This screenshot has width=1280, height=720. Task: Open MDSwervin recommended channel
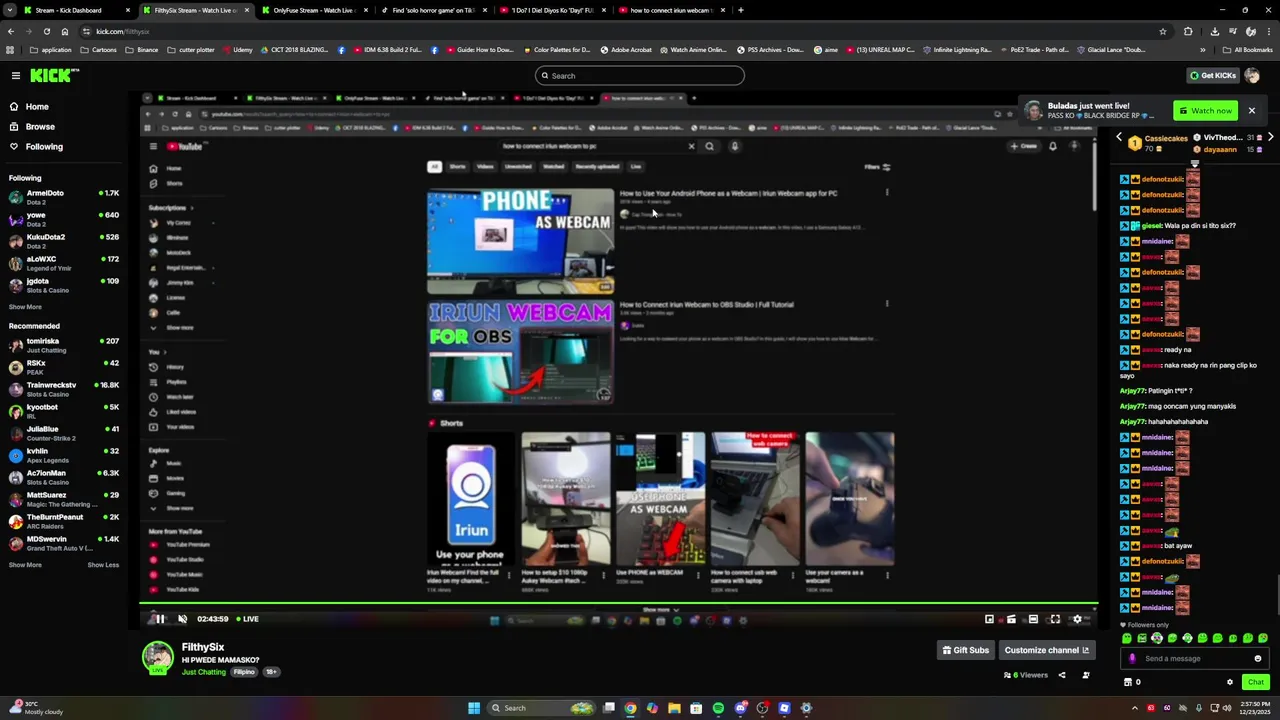pos(64,543)
